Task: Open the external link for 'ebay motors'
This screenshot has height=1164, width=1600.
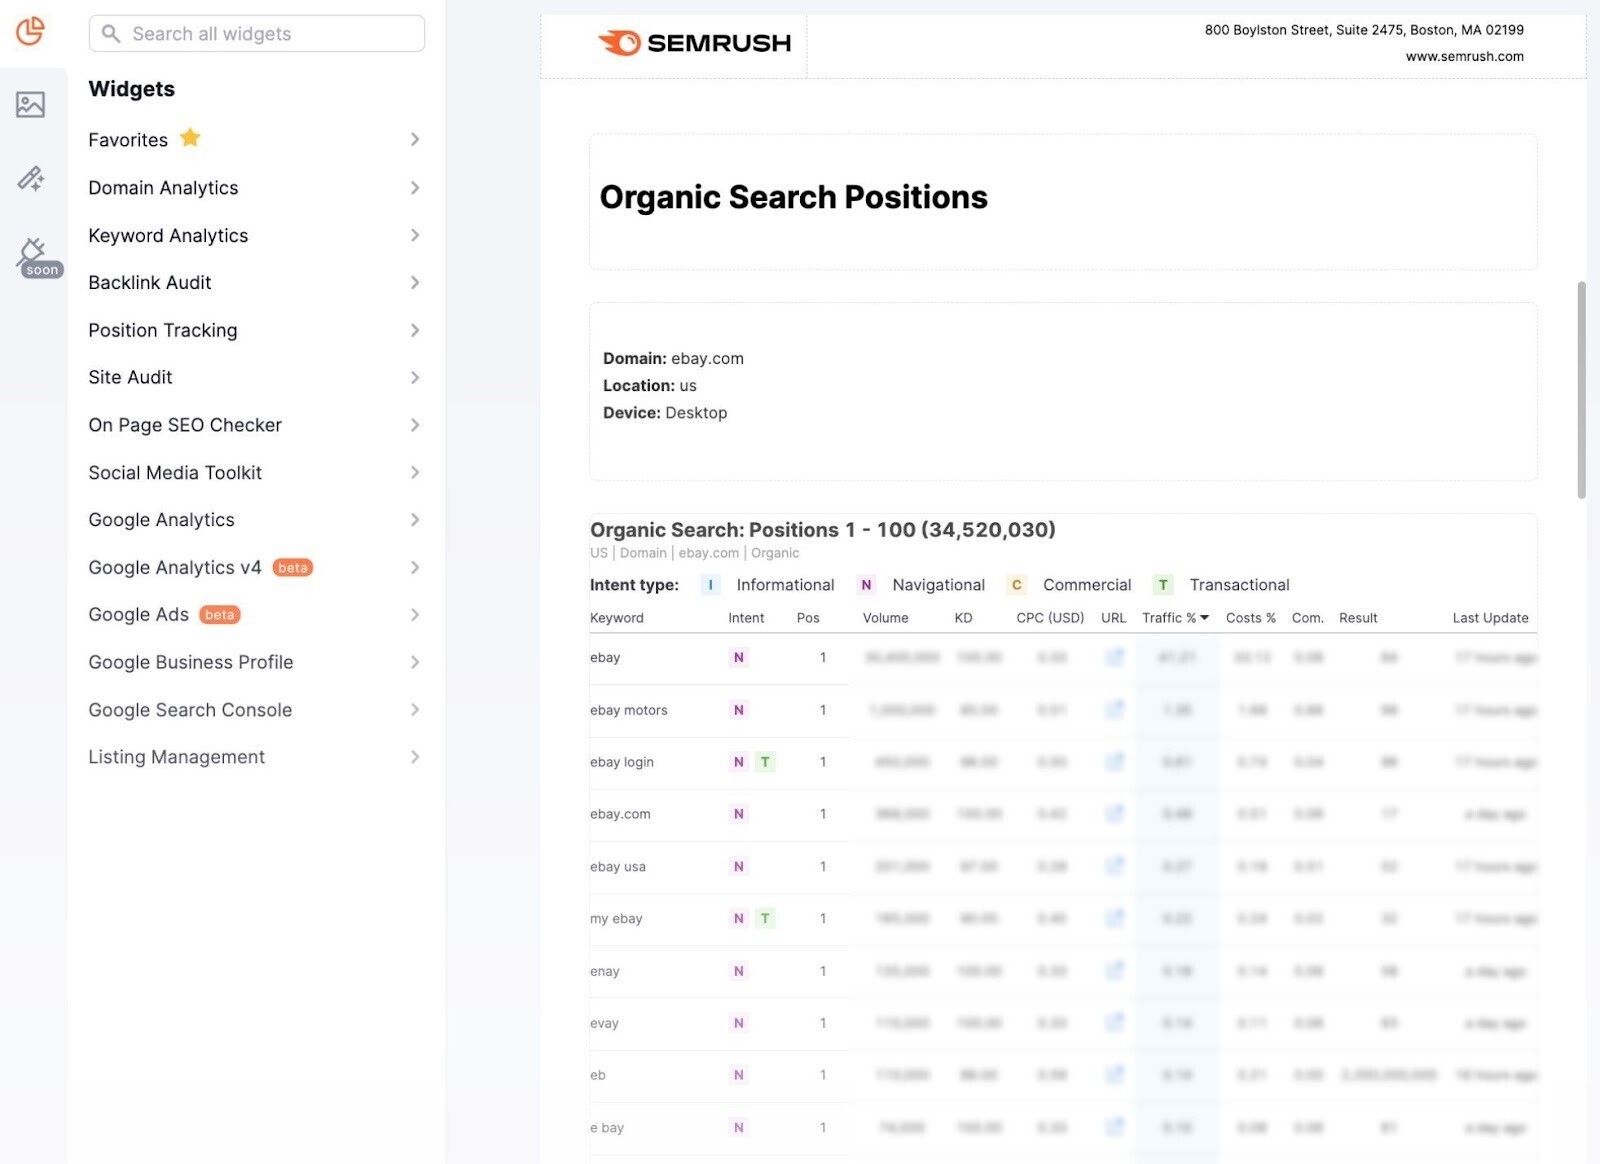Action: pyautogui.click(x=1114, y=710)
